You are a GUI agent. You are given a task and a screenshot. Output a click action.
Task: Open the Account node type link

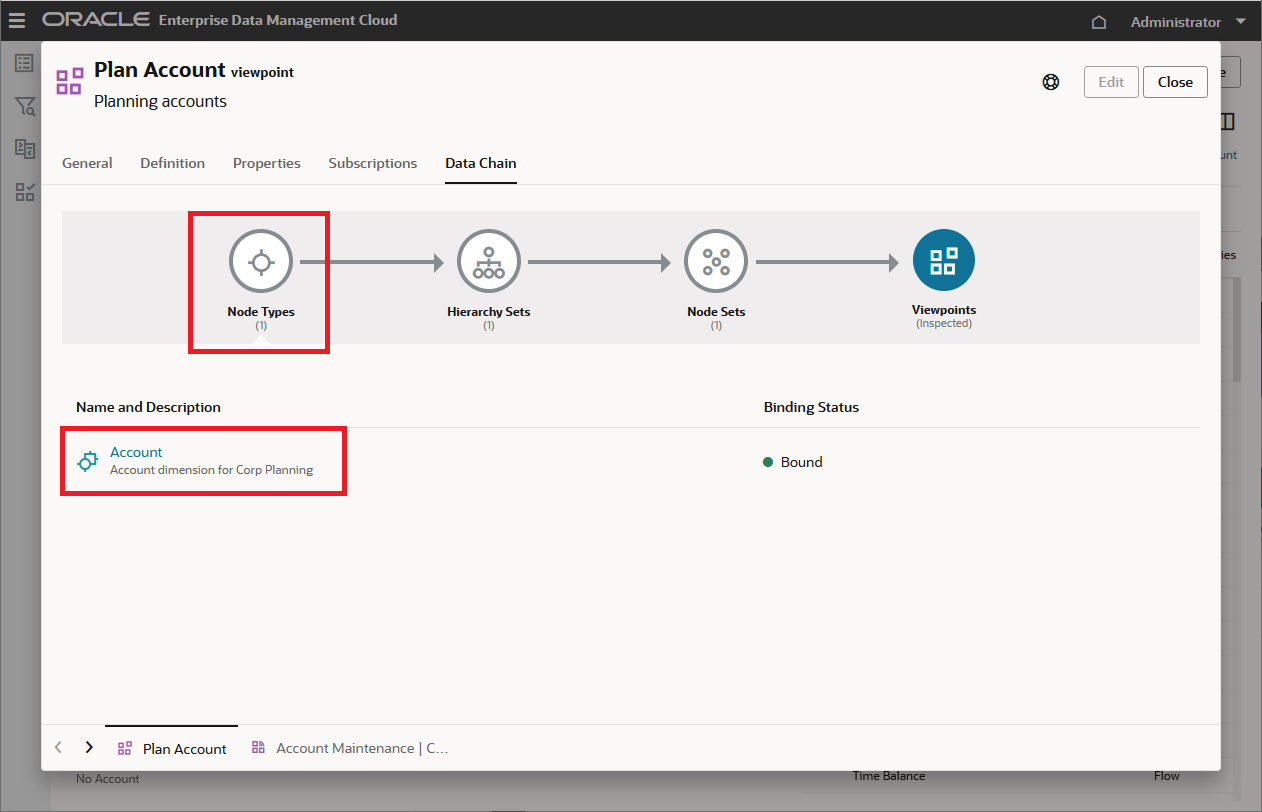[136, 452]
